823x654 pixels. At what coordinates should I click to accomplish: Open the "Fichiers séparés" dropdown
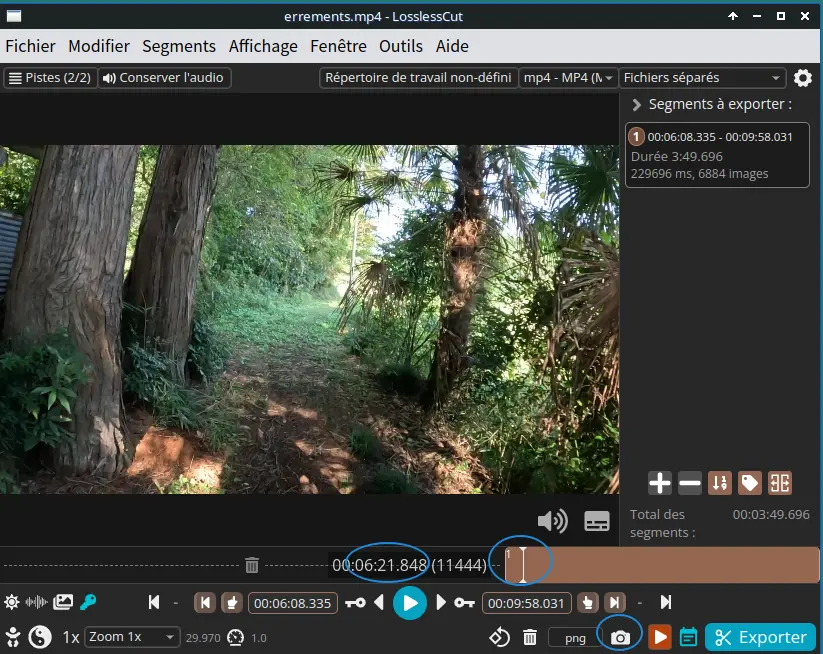[702, 78]
